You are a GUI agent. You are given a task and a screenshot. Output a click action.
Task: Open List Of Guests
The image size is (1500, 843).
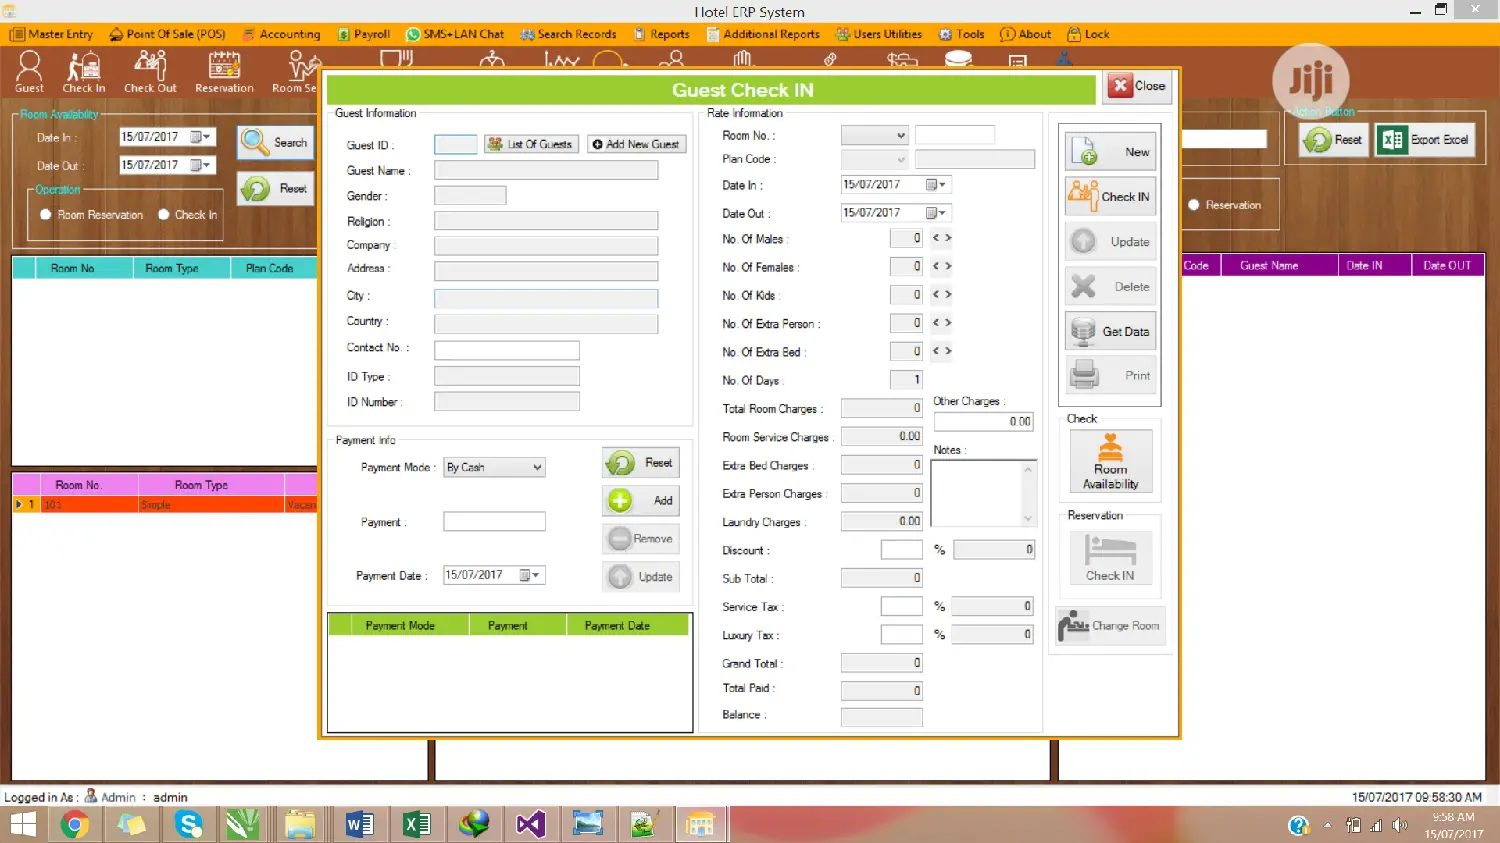(x=531, y=144)
